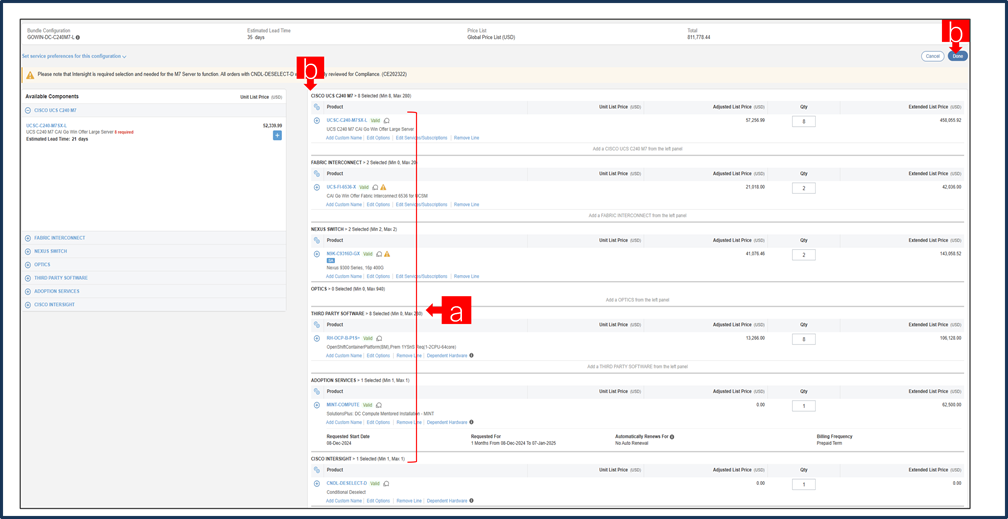
Task: Click Dependent Hardware link for MINT-COMPUTE
Action: point(447,422)
